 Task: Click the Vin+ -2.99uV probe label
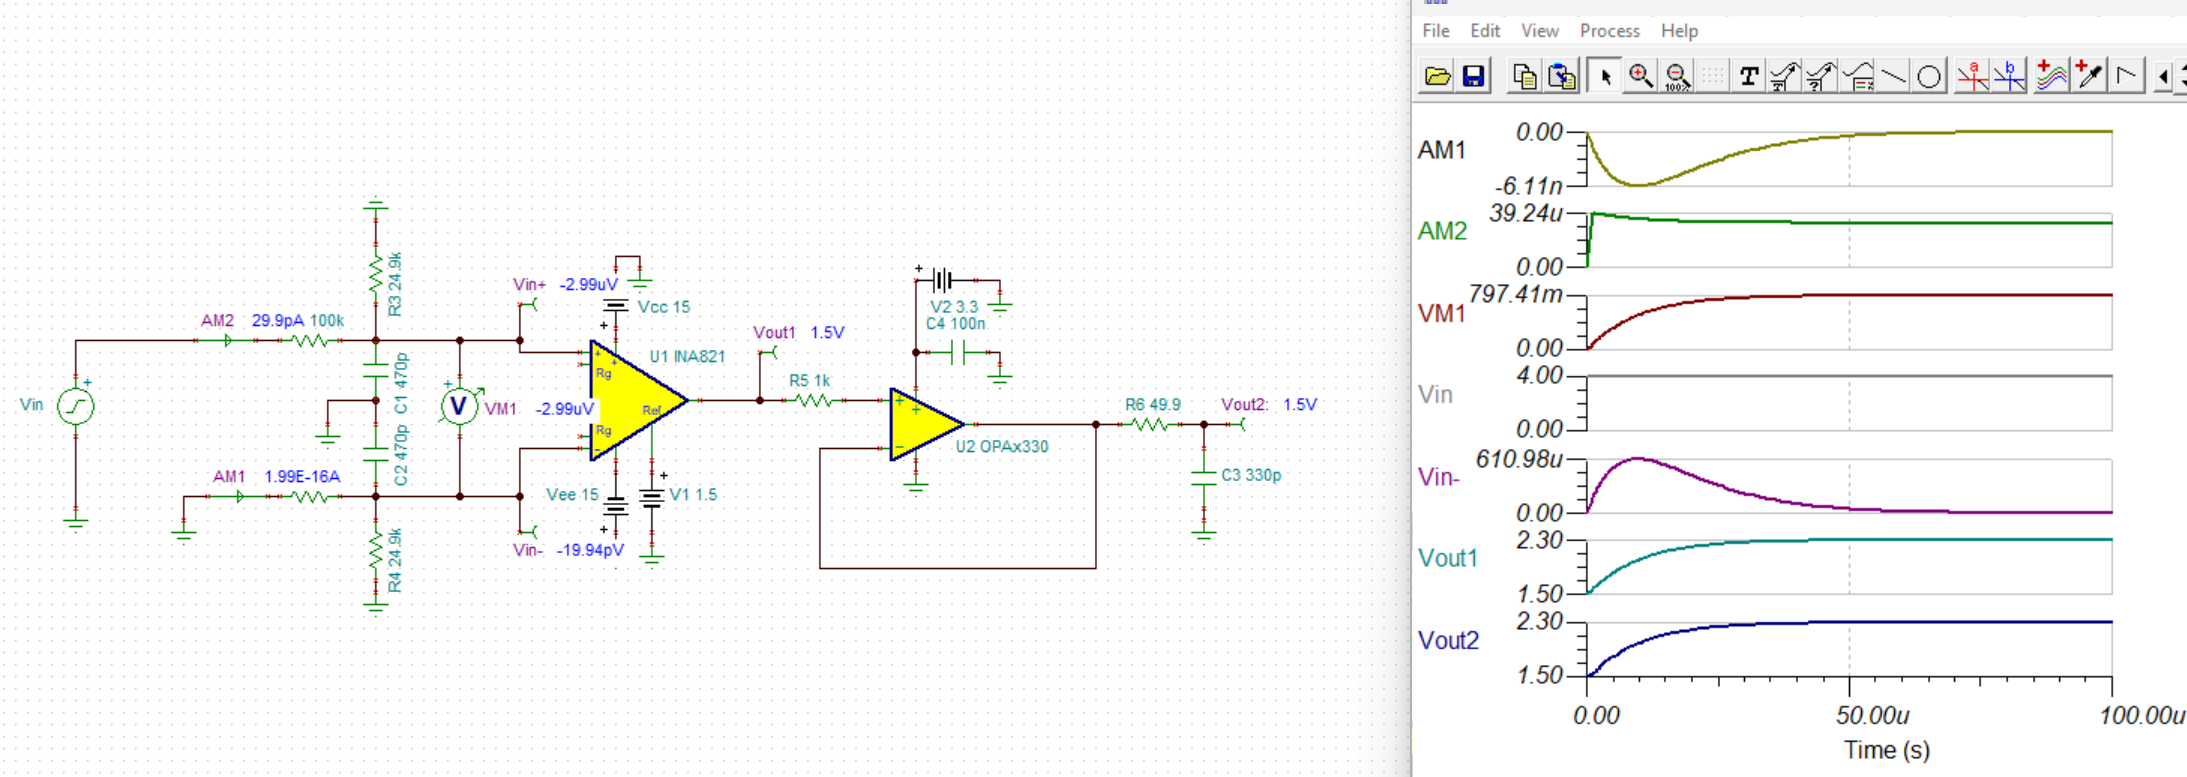[x=566, y=285]
